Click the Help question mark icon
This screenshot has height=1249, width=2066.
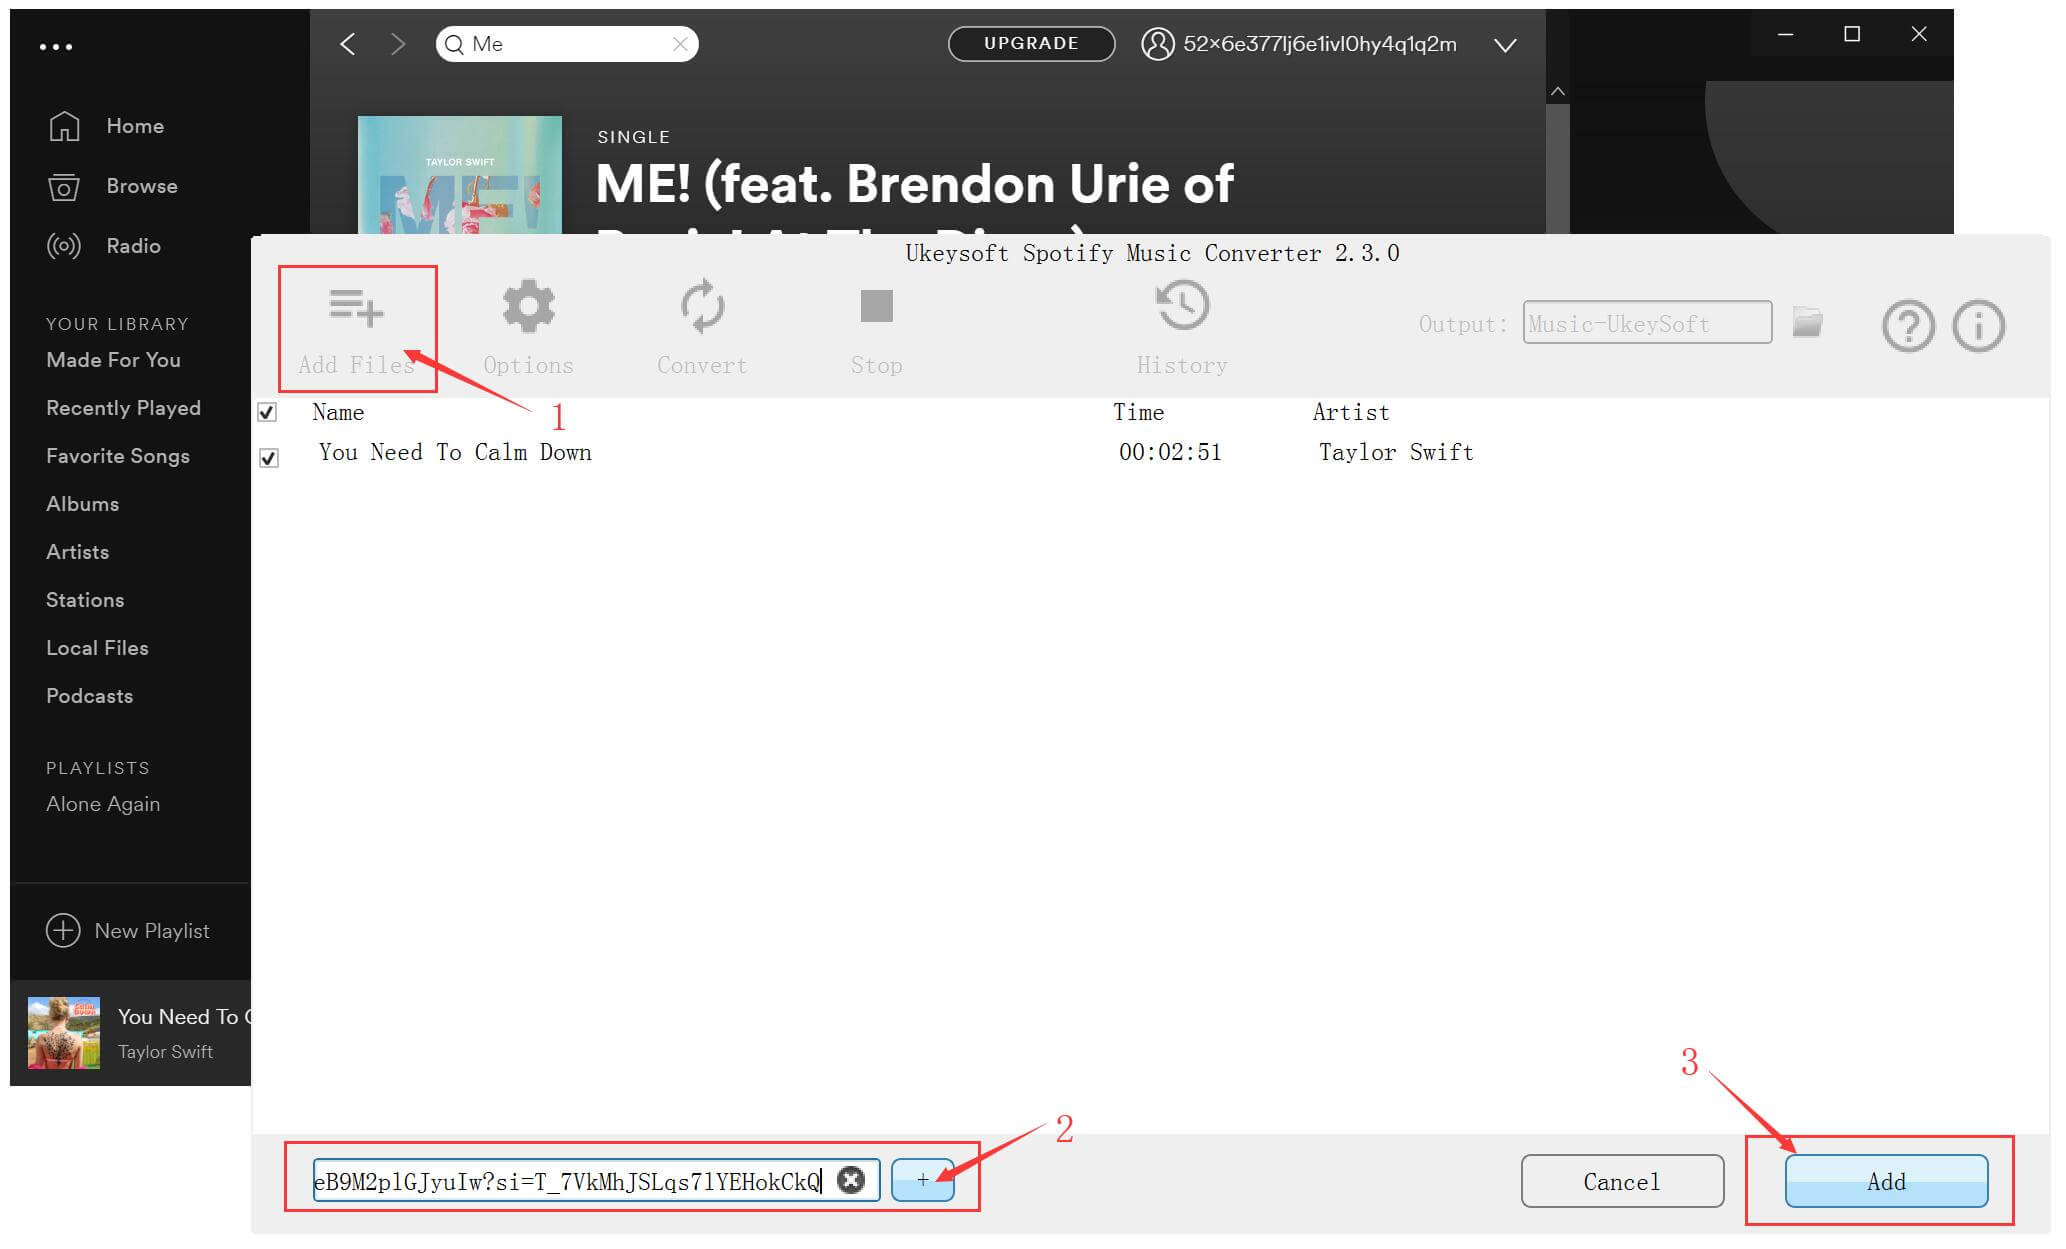click(1908, 323)
